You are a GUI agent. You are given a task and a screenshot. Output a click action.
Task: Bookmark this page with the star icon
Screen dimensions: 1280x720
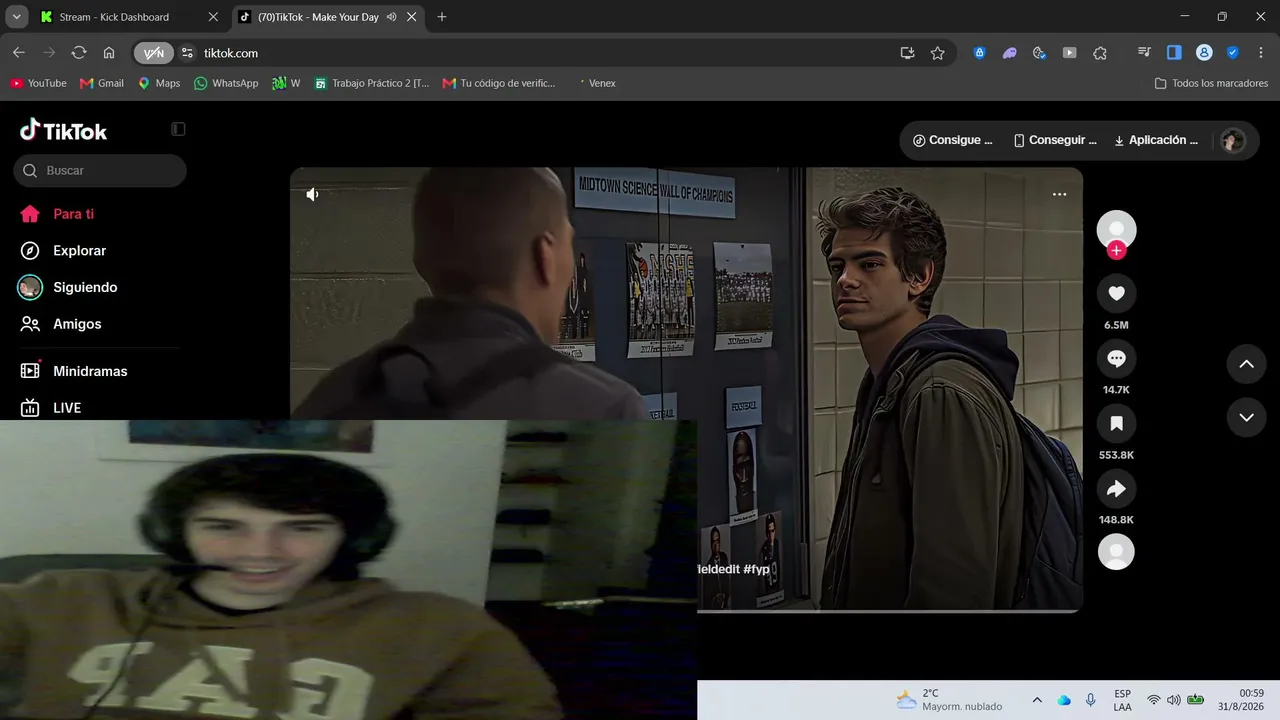point(937,53)
